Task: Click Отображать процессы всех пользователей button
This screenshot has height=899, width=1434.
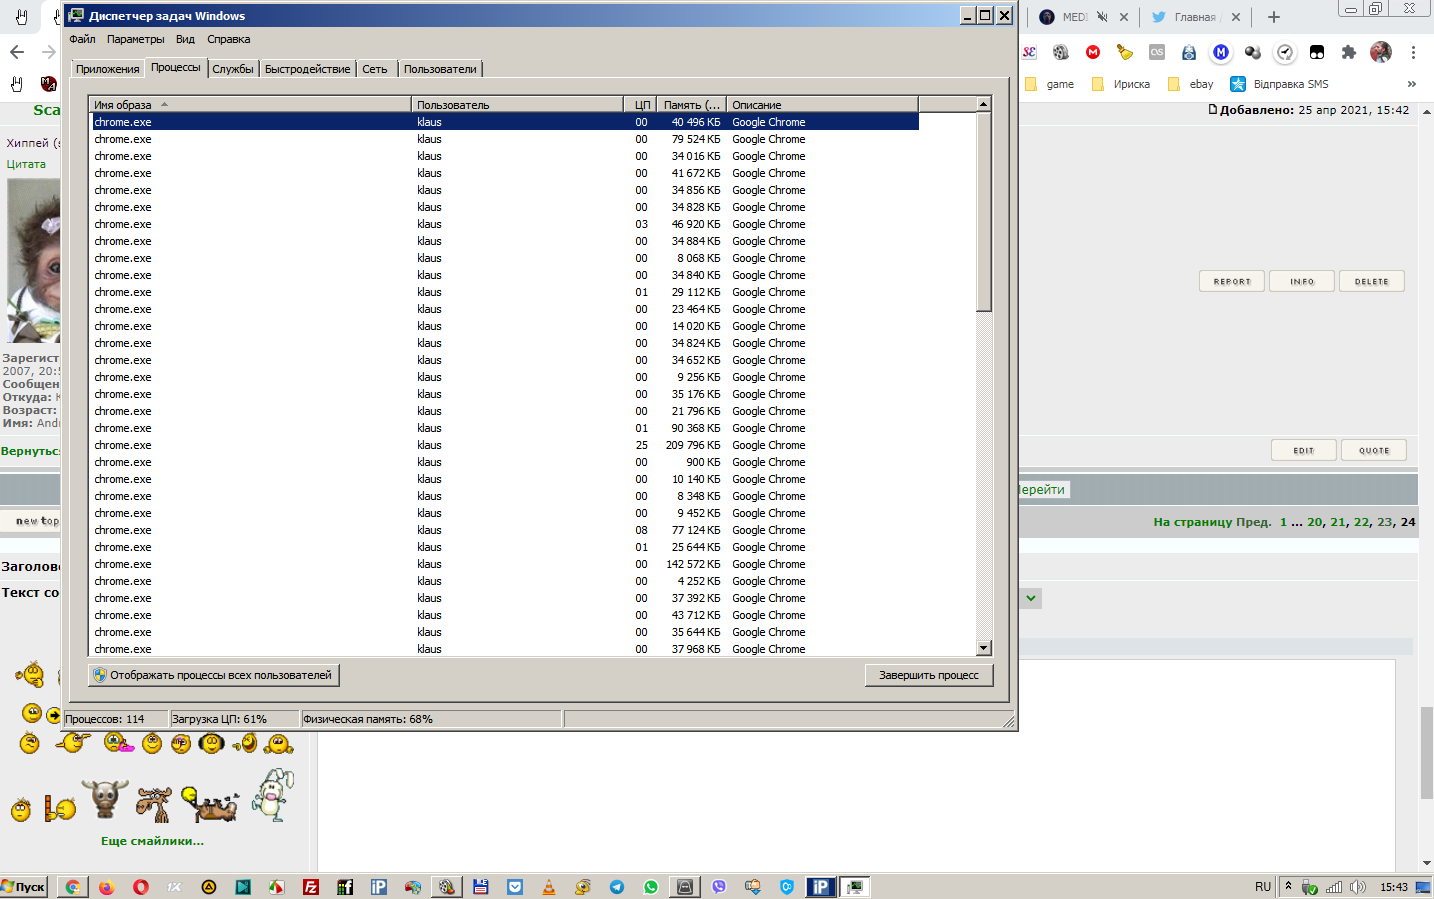Action: (x=214, y=675)
